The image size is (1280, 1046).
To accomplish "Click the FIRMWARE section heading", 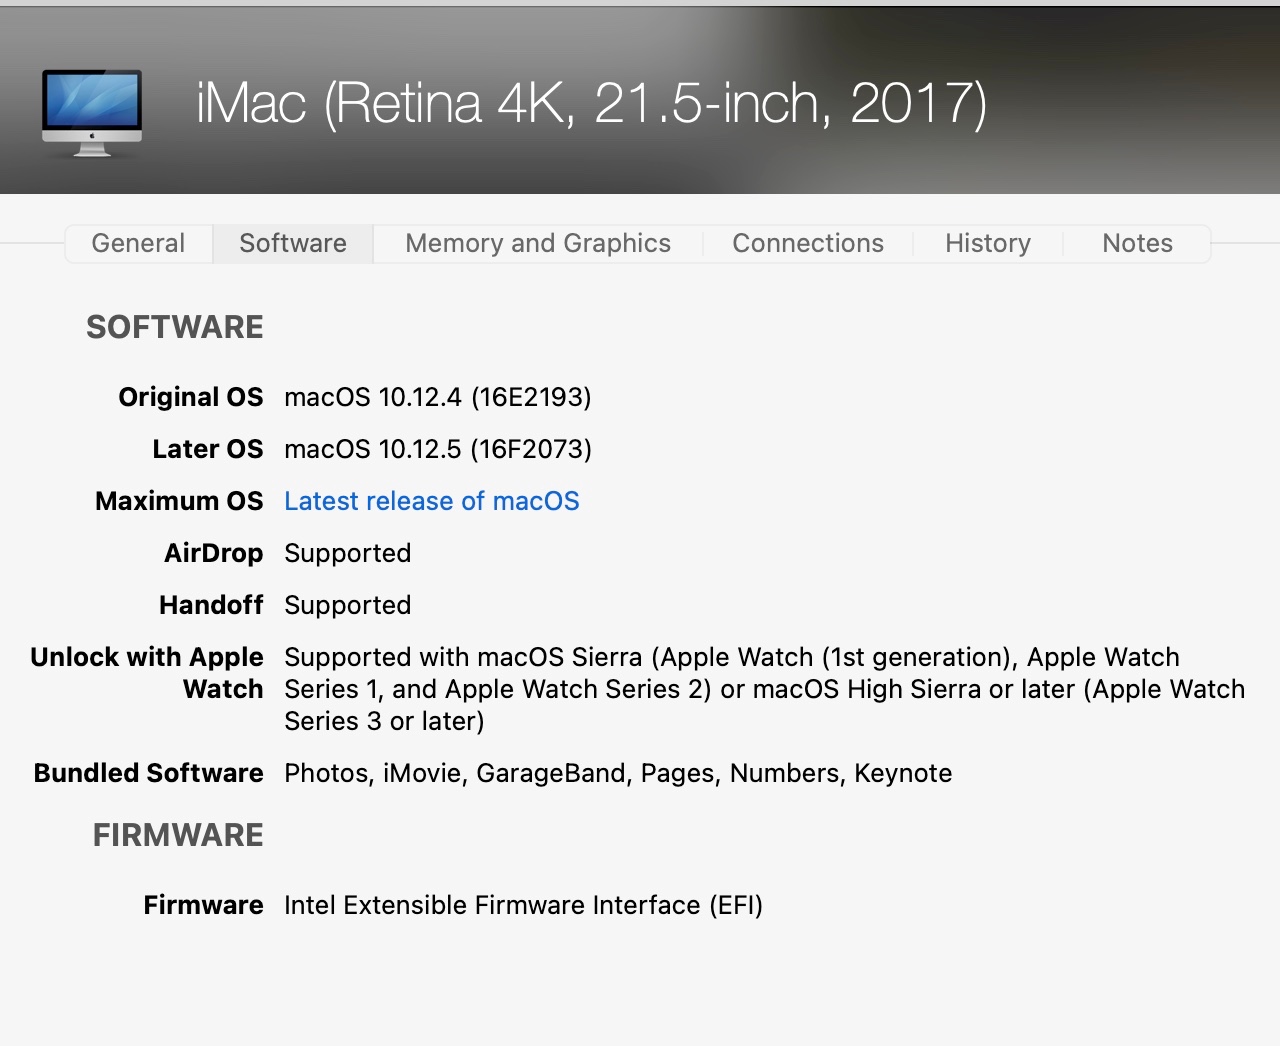I will (178, 835).
